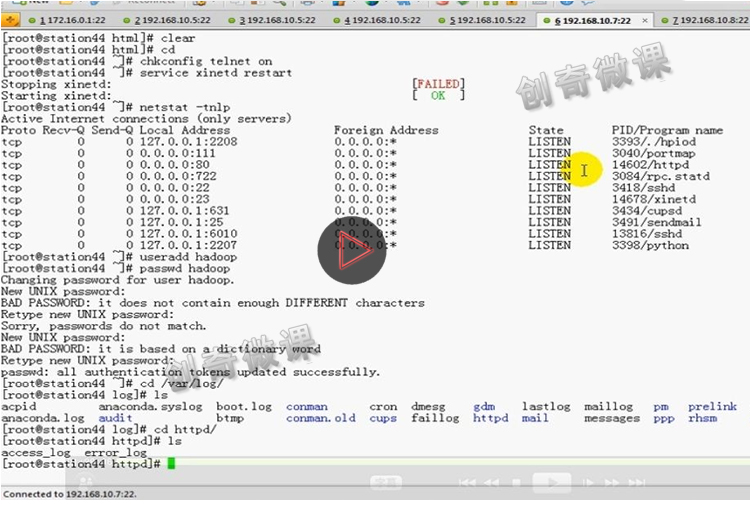Click the '3491/sendmail' process entry
Viewport: 750px width, 507px height.
[x=657, y=222]
